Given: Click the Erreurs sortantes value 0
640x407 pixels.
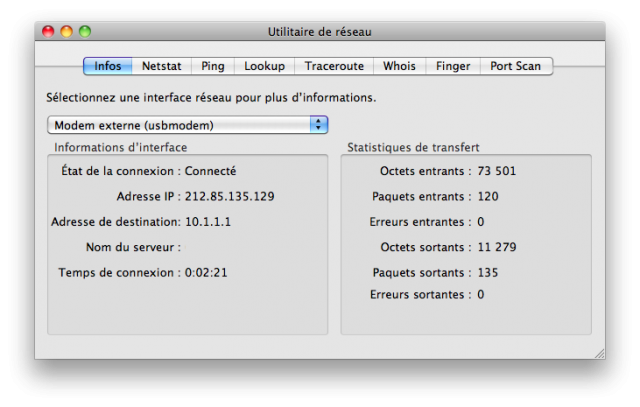Looking at the screenshot, I should point(481,294).
